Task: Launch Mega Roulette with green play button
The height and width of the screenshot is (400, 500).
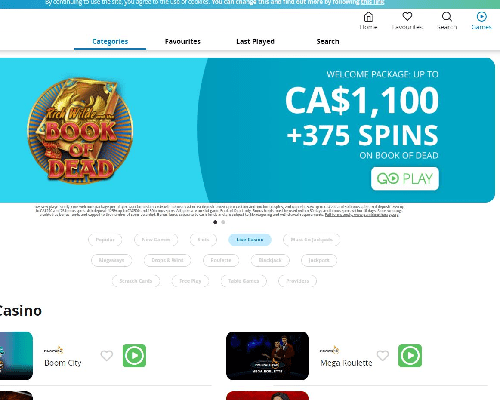Action: (410, 355)
